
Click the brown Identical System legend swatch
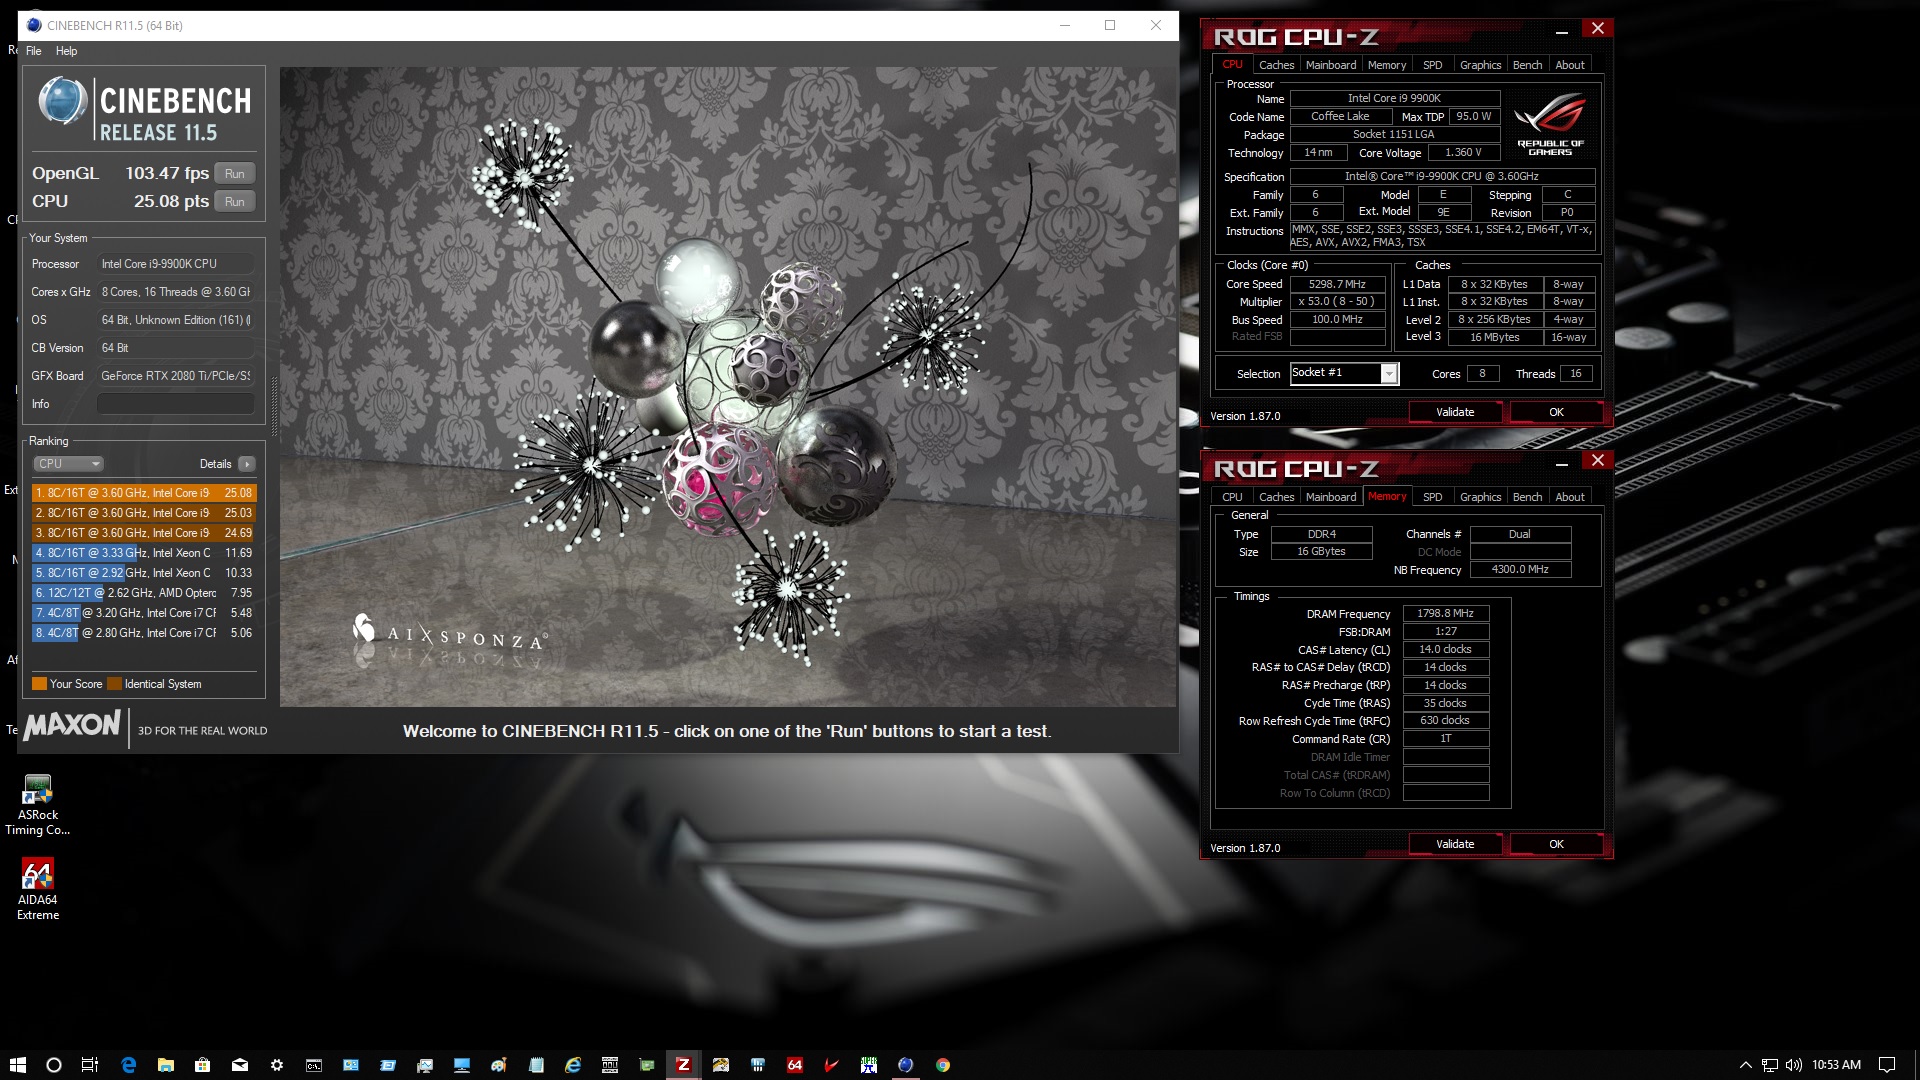pyautogui.click(x=114, y=684)
